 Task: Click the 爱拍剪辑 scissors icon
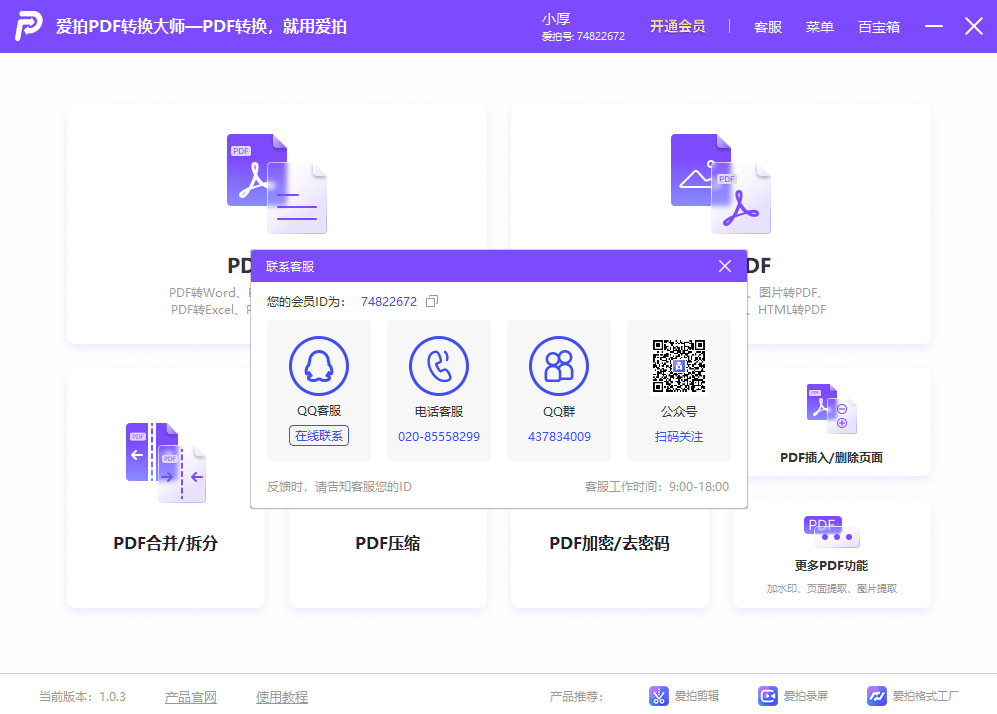659,696
